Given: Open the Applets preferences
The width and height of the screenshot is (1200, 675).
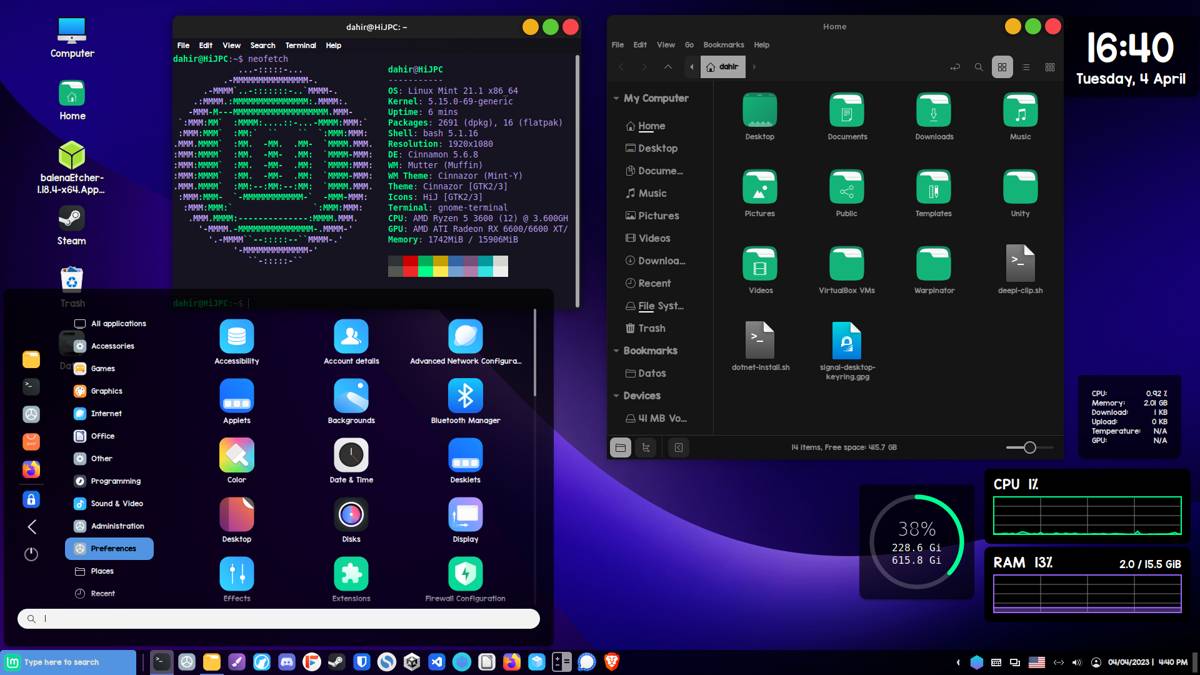Looking at the screenshot, I should [237, 402].
